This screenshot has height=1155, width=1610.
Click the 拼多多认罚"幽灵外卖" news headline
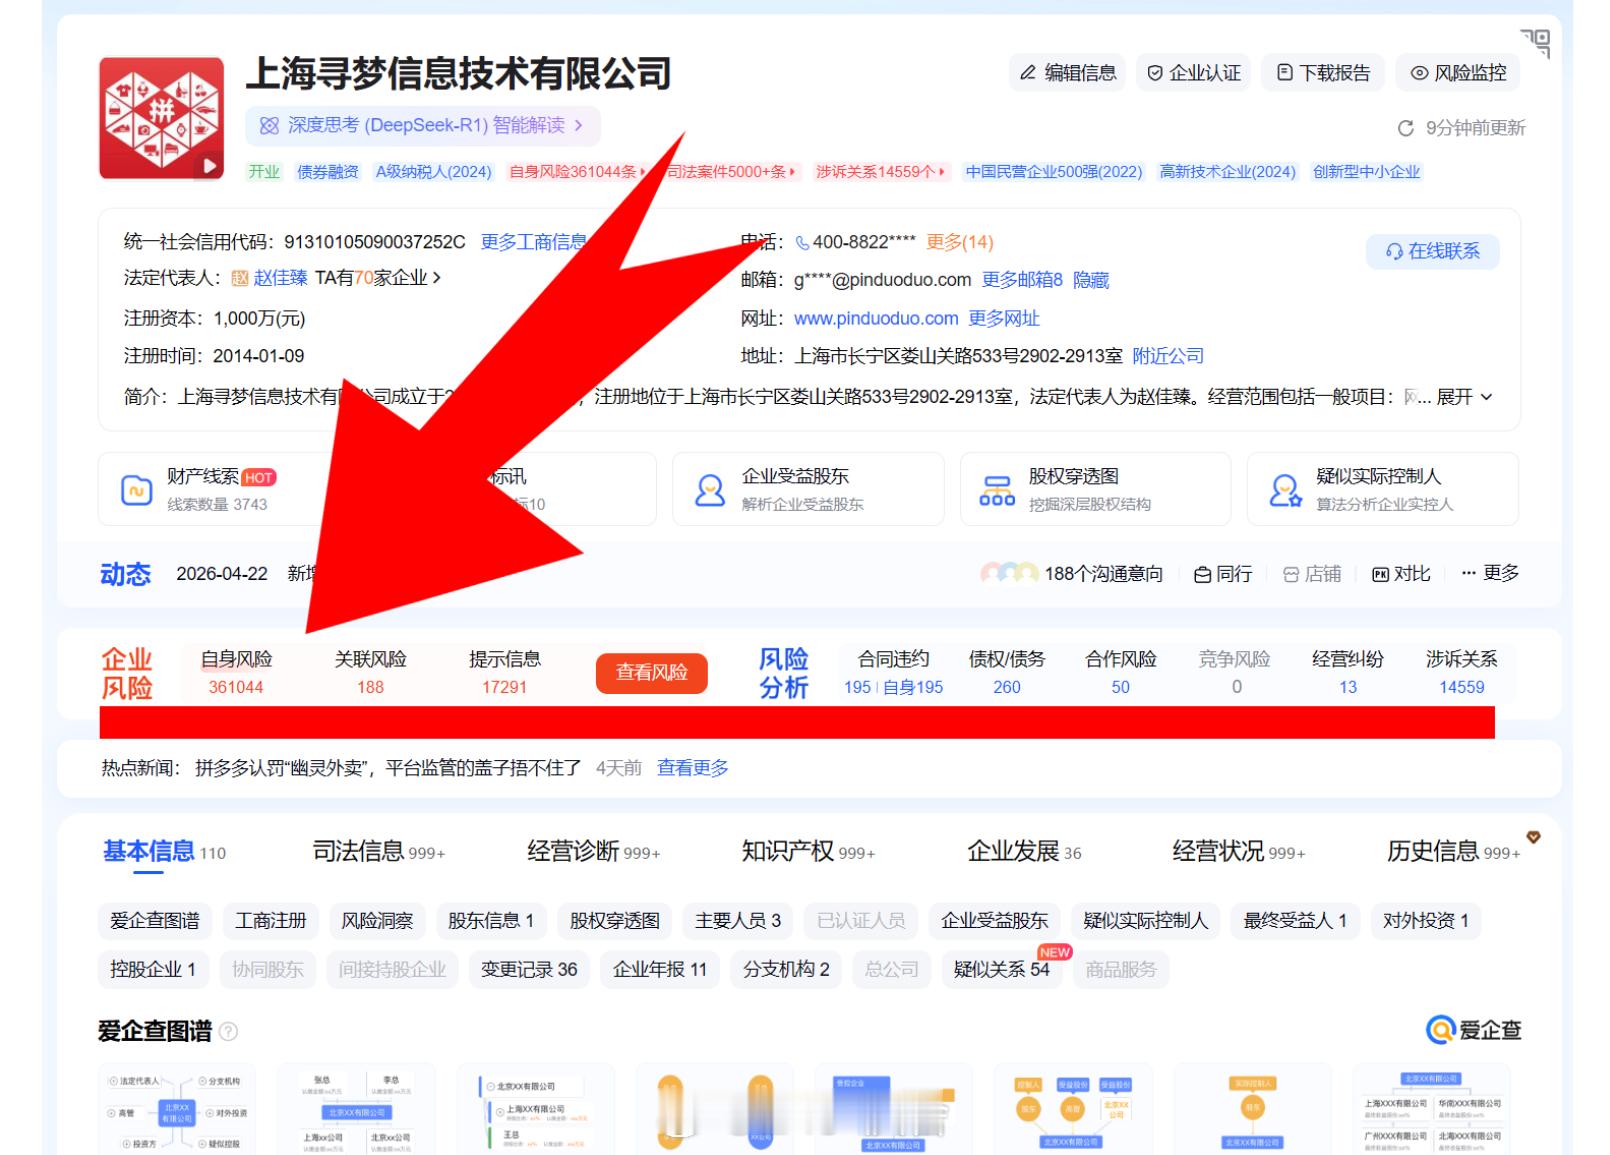point(388,768)
